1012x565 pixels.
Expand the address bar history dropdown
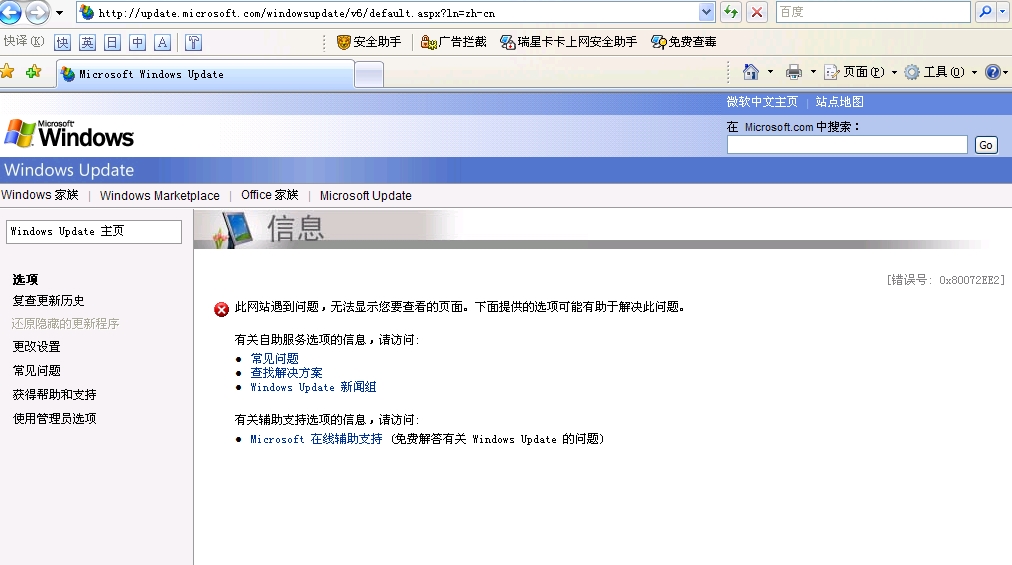tap(706, 12)
